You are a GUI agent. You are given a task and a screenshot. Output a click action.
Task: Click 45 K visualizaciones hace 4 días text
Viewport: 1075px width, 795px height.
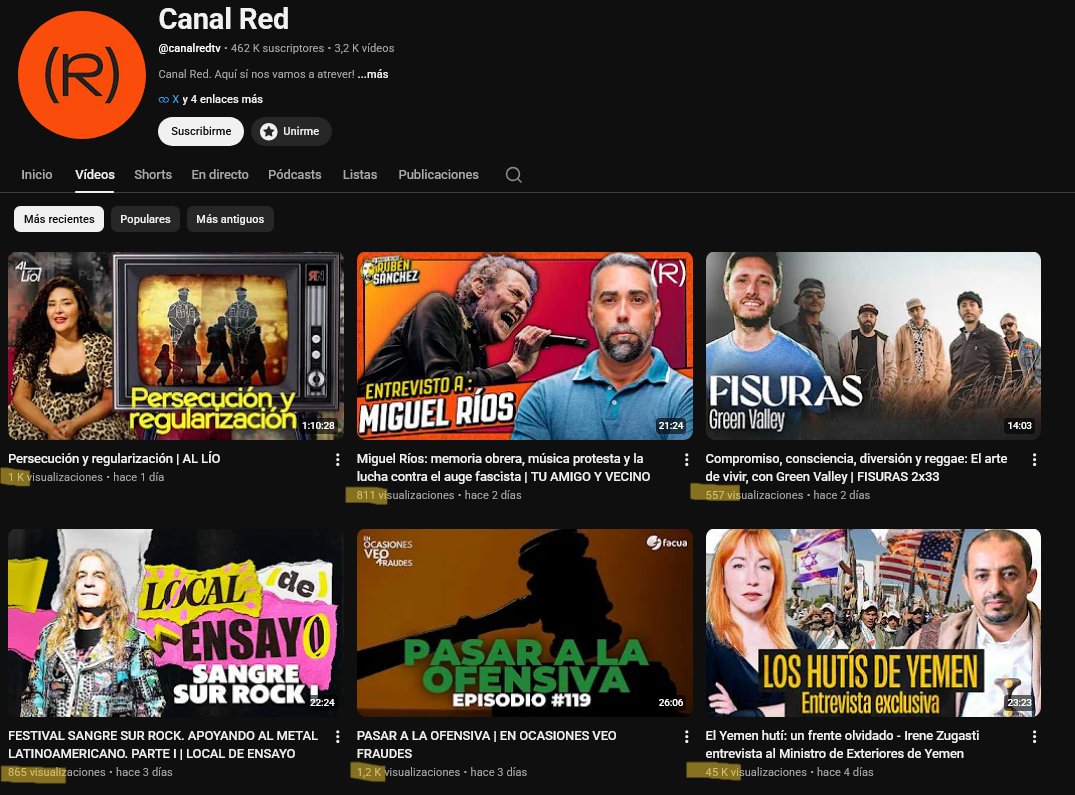(789, 772)
